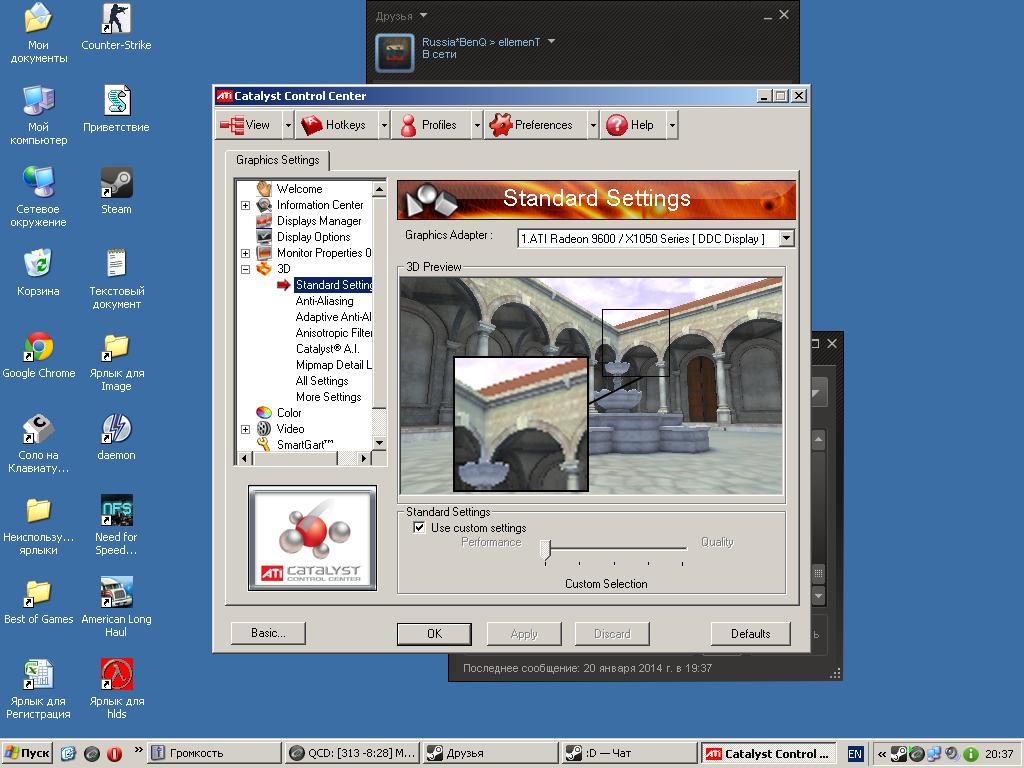This screenshot has width=1024, height=768.
Task: Expand the Profiles dropdown arrow
Action: (477, 125)
